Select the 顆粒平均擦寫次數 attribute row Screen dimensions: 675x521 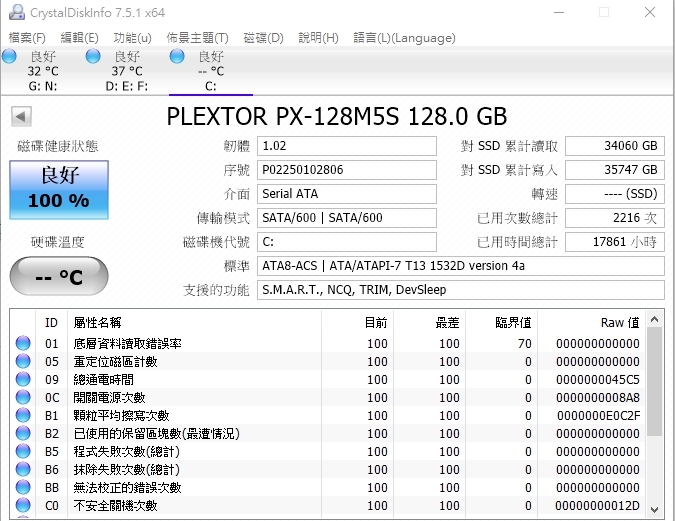coord(328,416)
